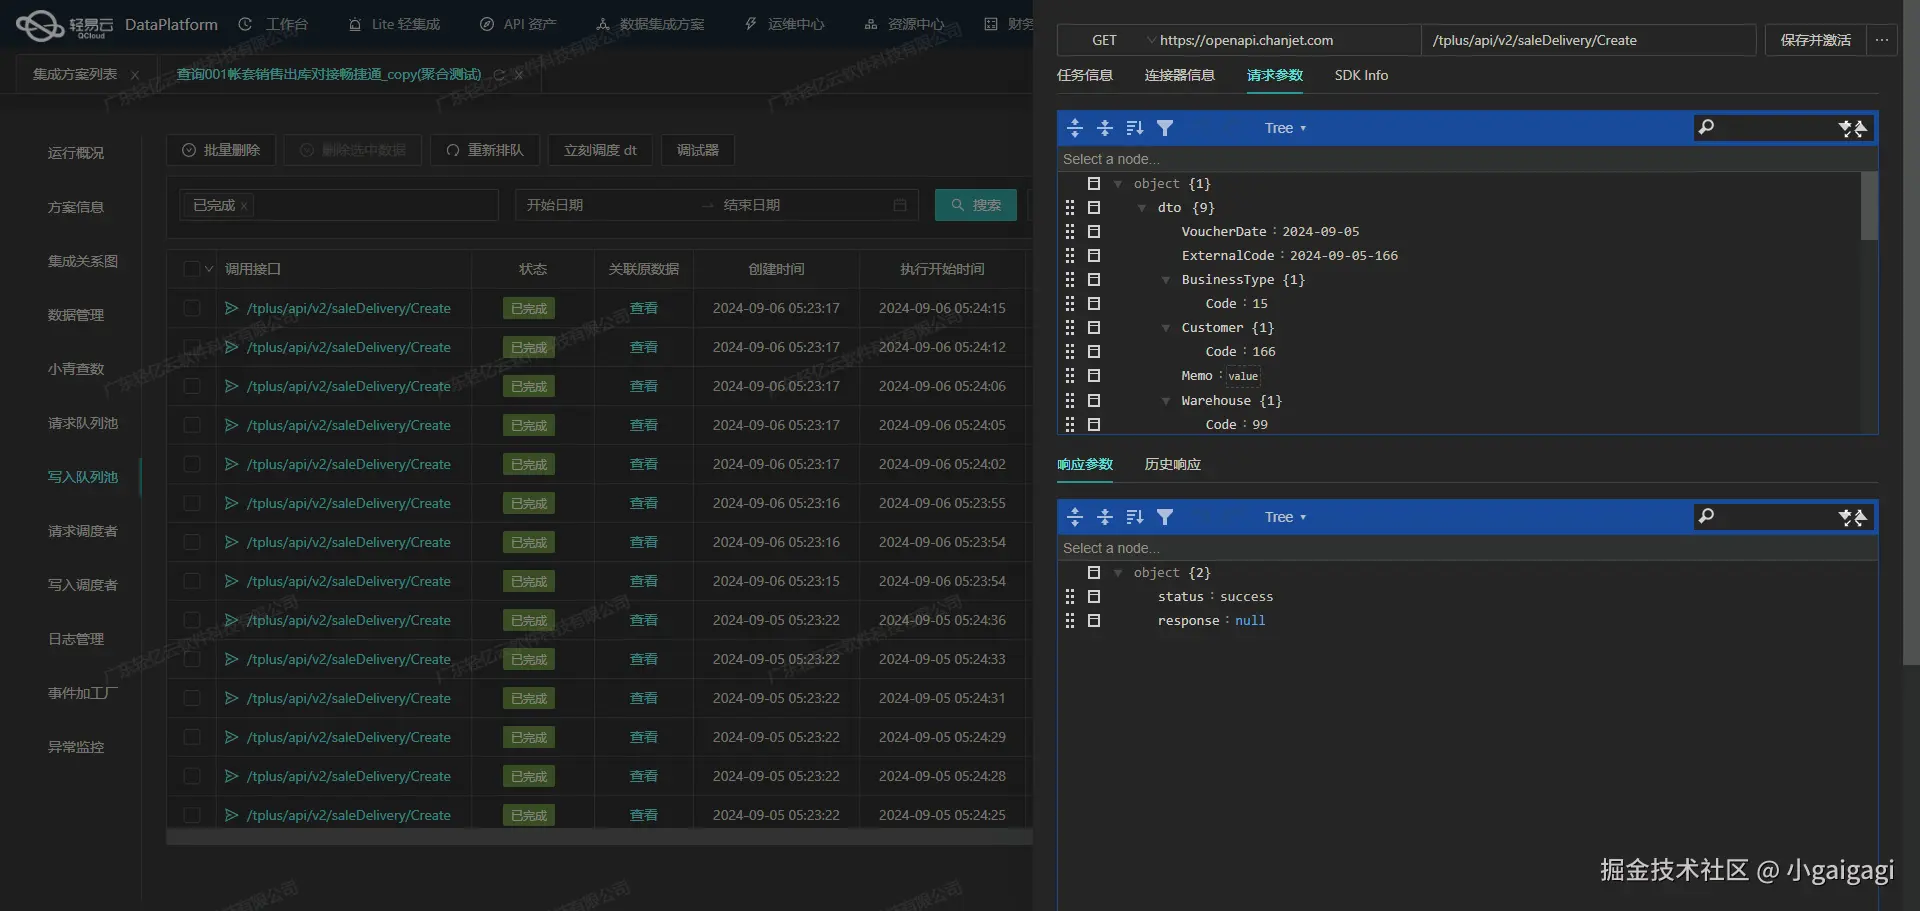Click the 保存并激活 button

1816,40
